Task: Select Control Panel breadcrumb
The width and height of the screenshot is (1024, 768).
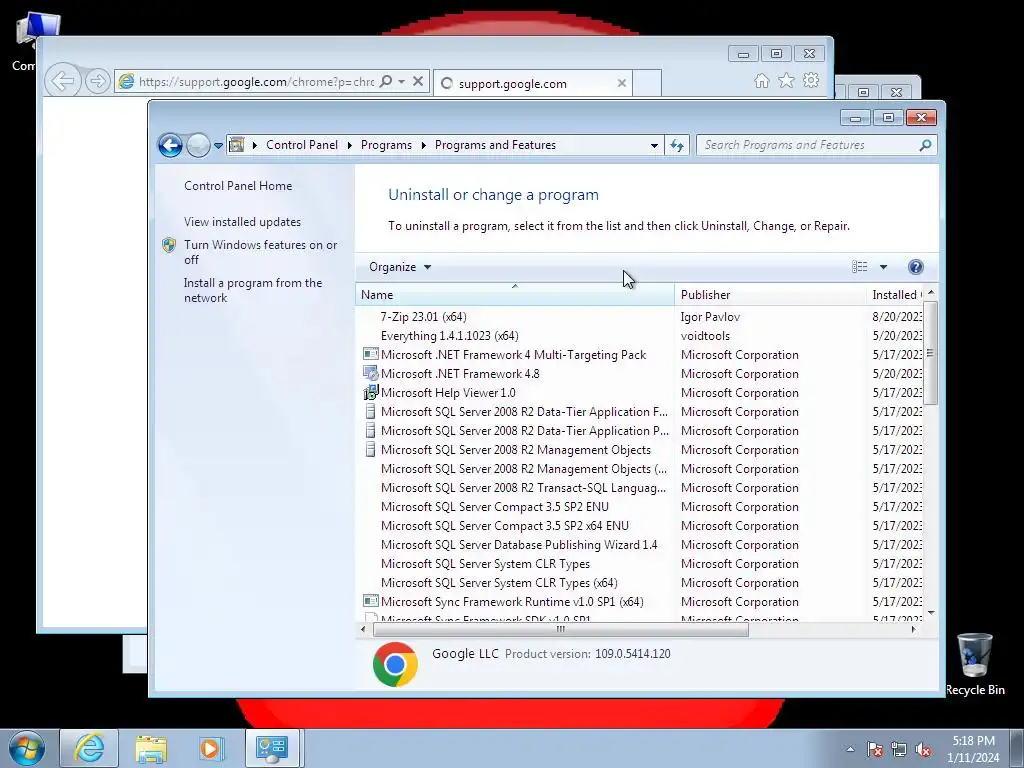Action: click(x=302, y=145)
